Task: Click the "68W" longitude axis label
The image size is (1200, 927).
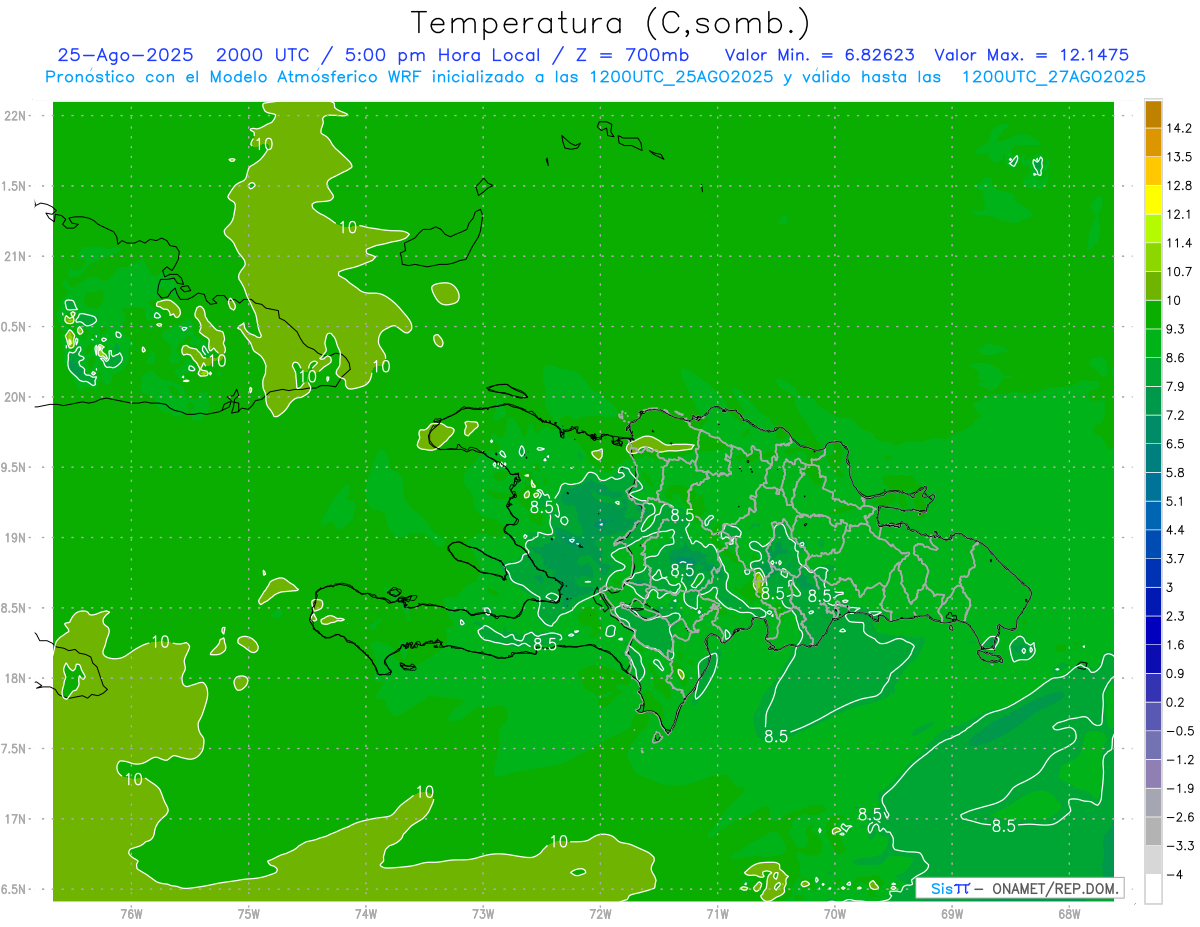Action: pos(1069,913)
